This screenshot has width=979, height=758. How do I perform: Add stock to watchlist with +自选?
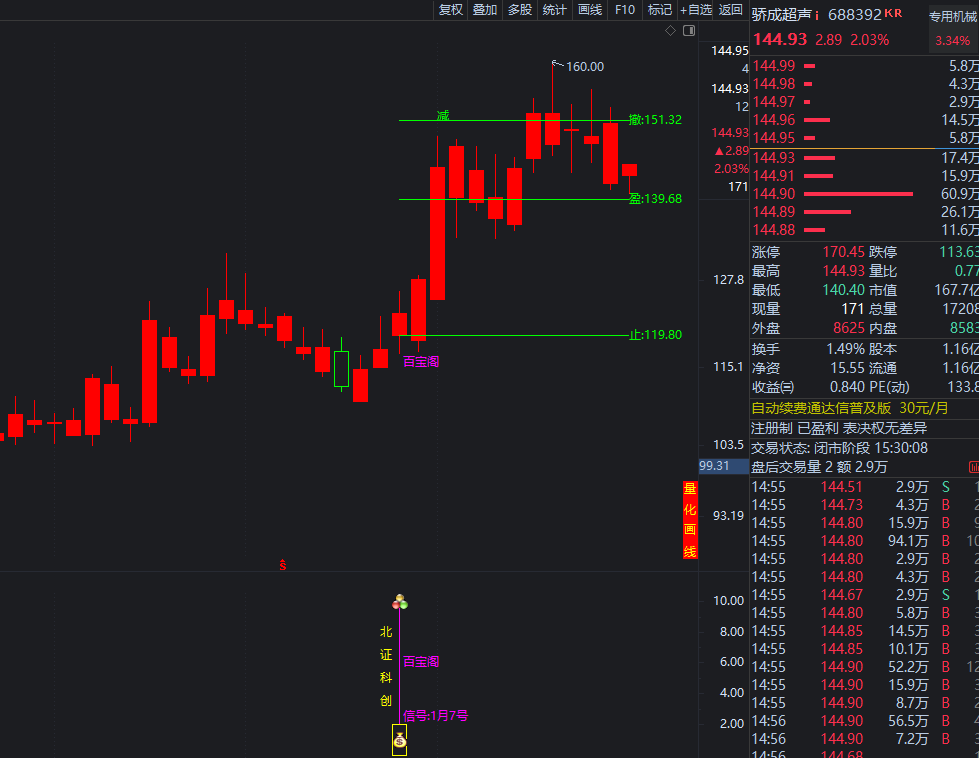696,10
